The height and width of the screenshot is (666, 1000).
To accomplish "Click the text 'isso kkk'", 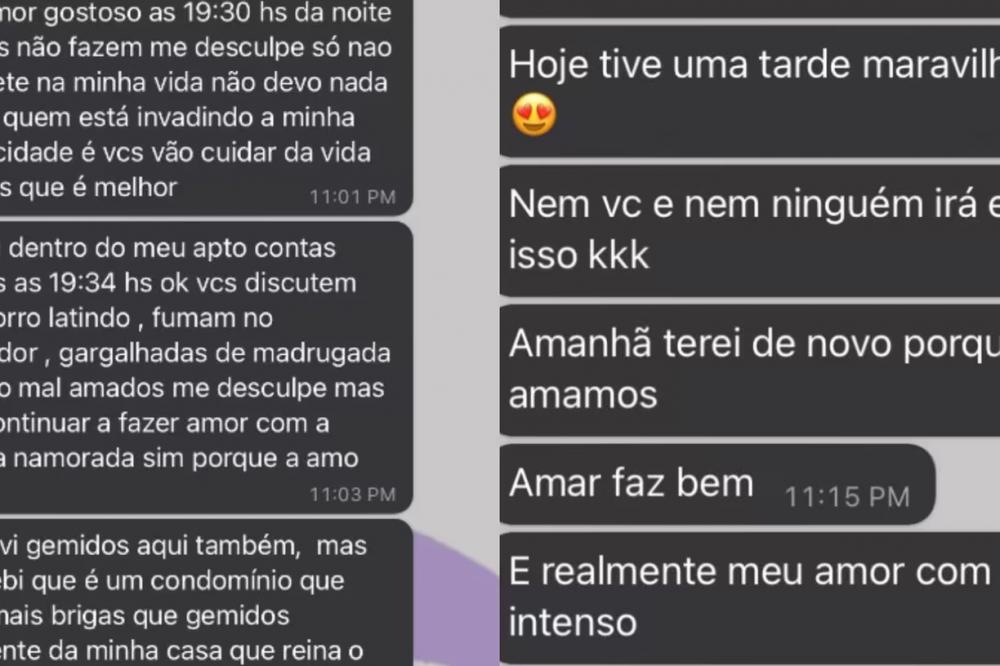I will tap(578, 255).
